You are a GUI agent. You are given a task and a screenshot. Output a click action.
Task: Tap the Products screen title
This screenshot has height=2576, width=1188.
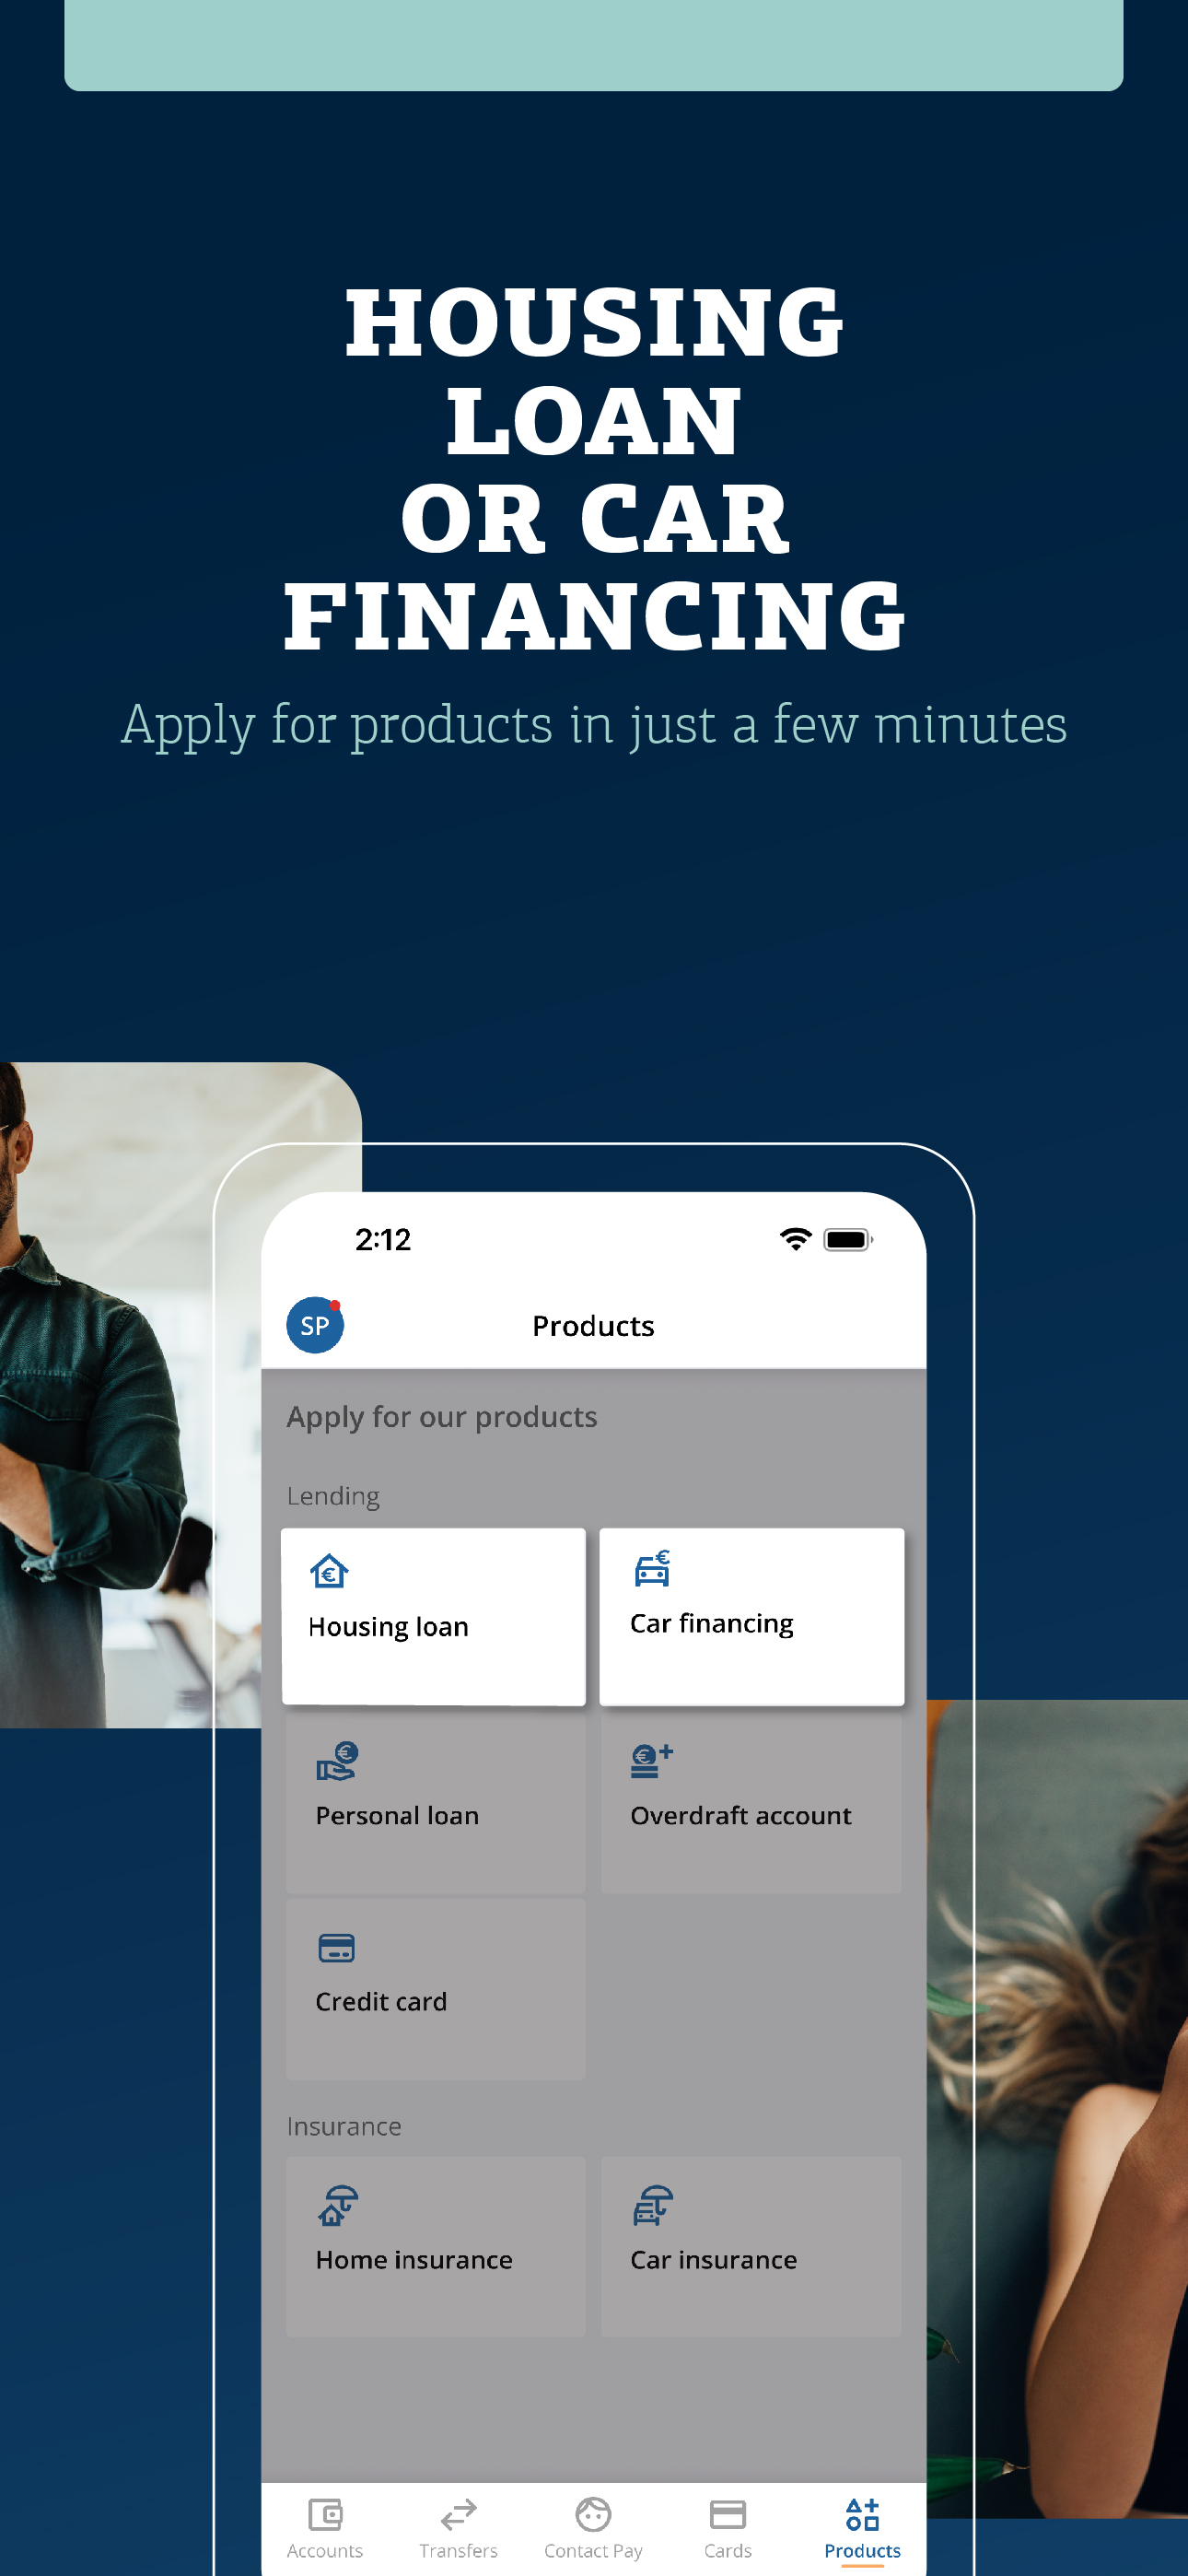pos(593,1326)
